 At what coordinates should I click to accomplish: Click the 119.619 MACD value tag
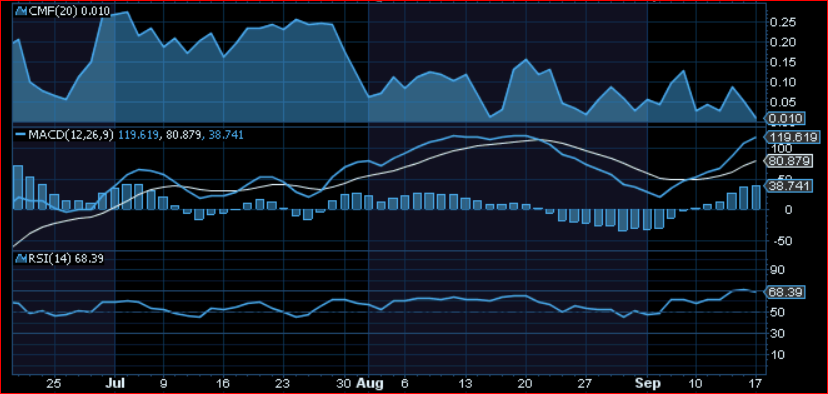coord(791,136)
